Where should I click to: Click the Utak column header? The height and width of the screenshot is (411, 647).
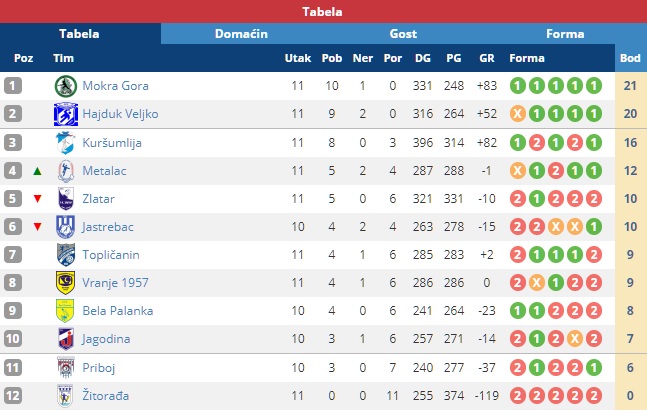click(x=297, y=58)
